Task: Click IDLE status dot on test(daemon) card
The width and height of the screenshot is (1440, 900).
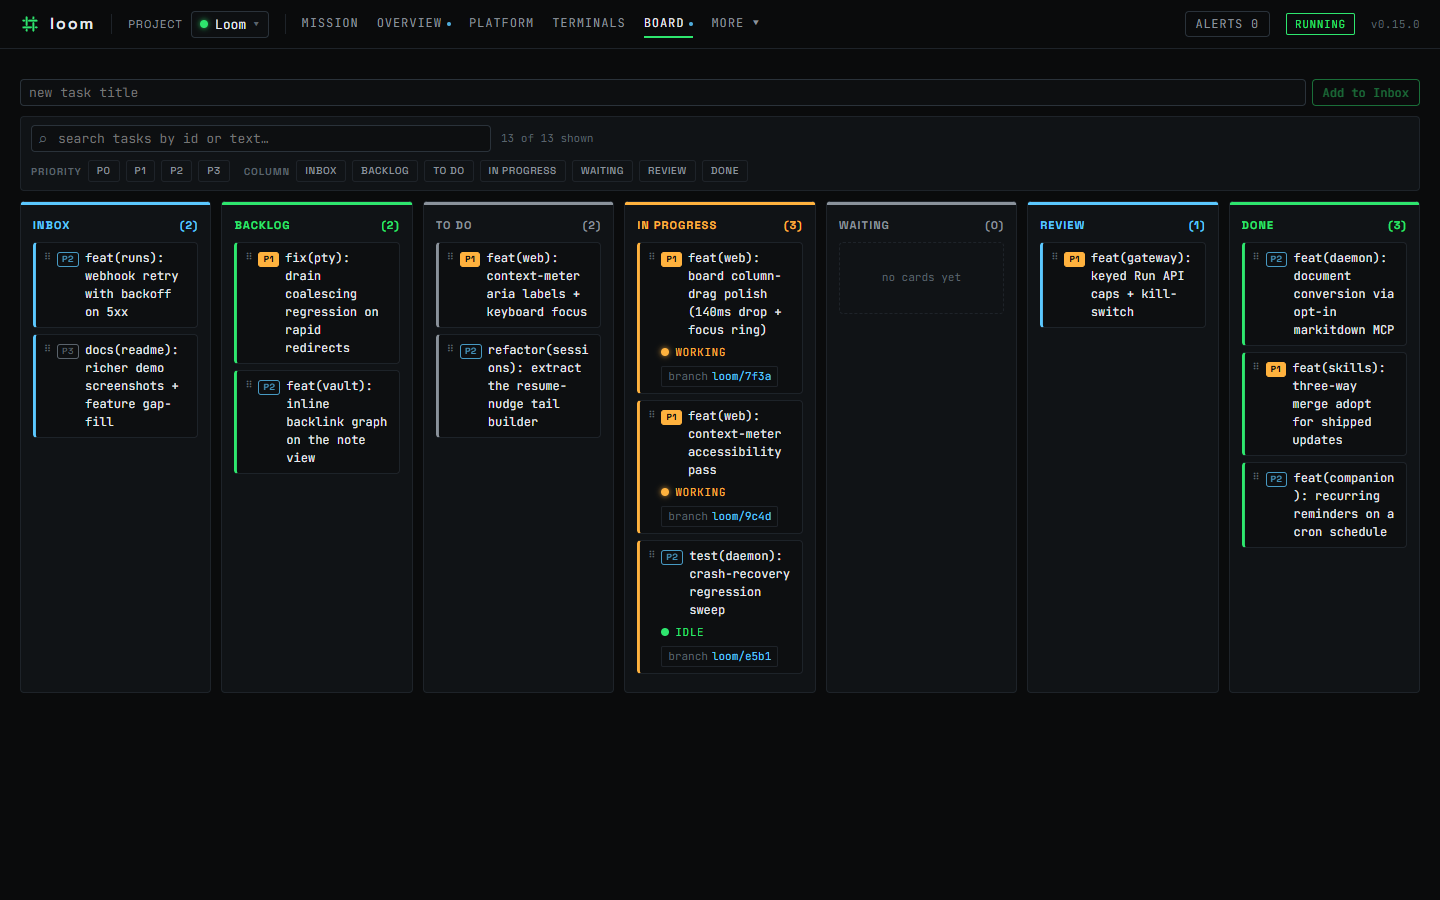Action: point(665,632)
